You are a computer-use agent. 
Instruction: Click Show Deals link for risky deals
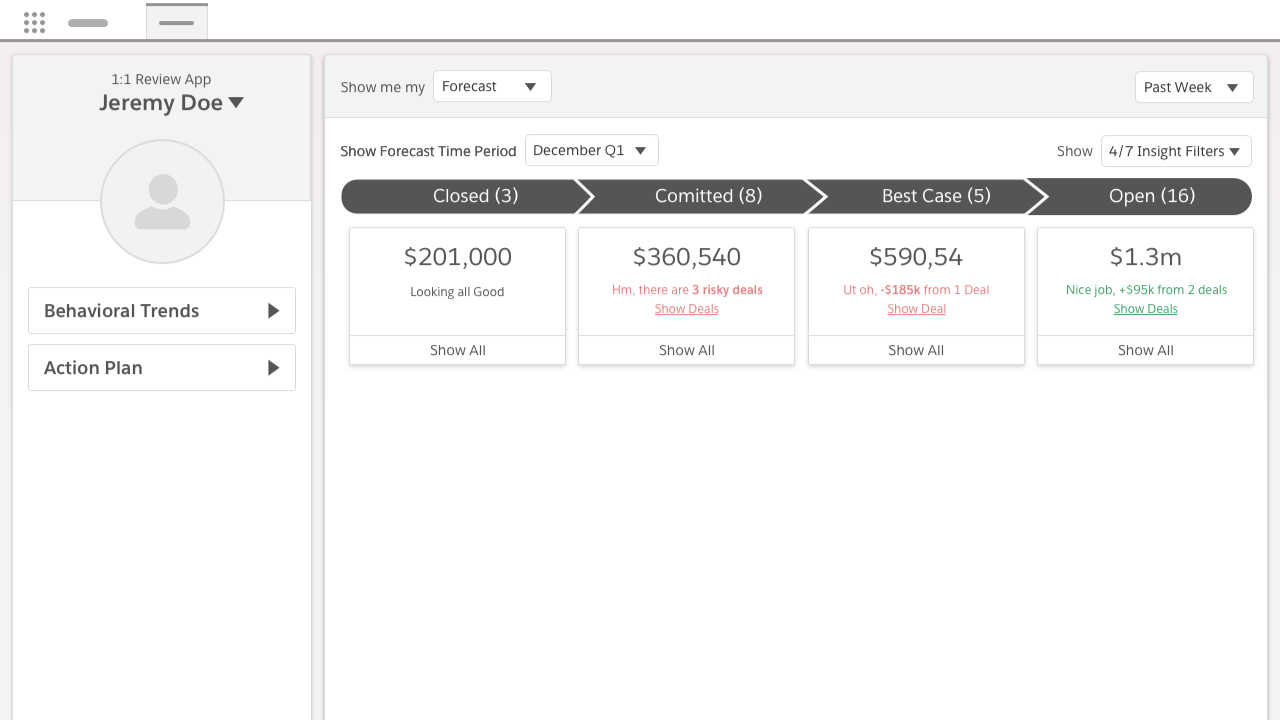[x=686, y=309]
